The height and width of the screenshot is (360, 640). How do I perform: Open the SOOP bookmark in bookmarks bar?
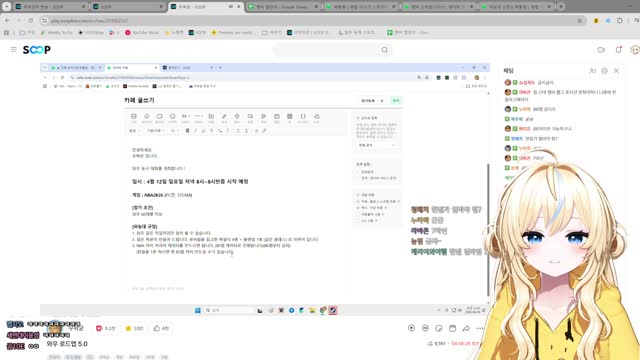click(197, 32)
